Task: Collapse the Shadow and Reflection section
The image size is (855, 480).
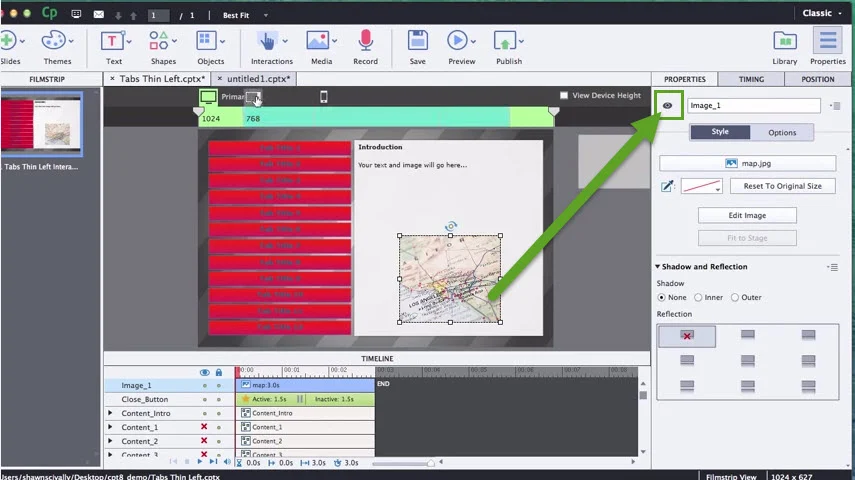Action: 658,267
